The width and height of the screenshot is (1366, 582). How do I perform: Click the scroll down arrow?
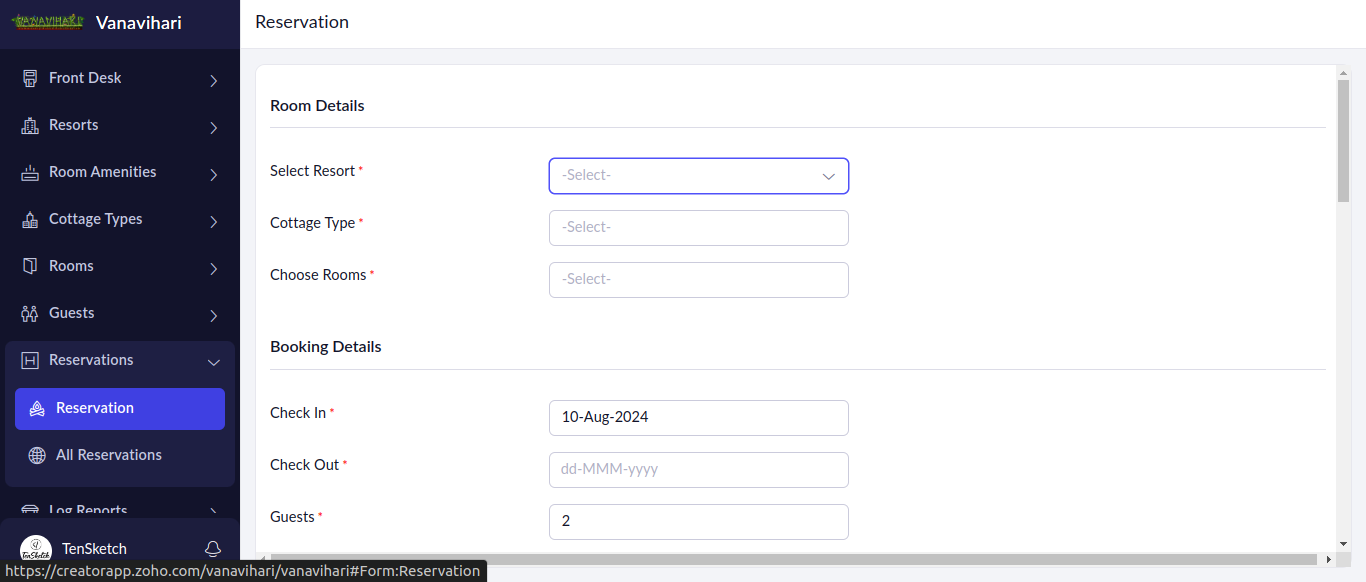click(1343, 544)
